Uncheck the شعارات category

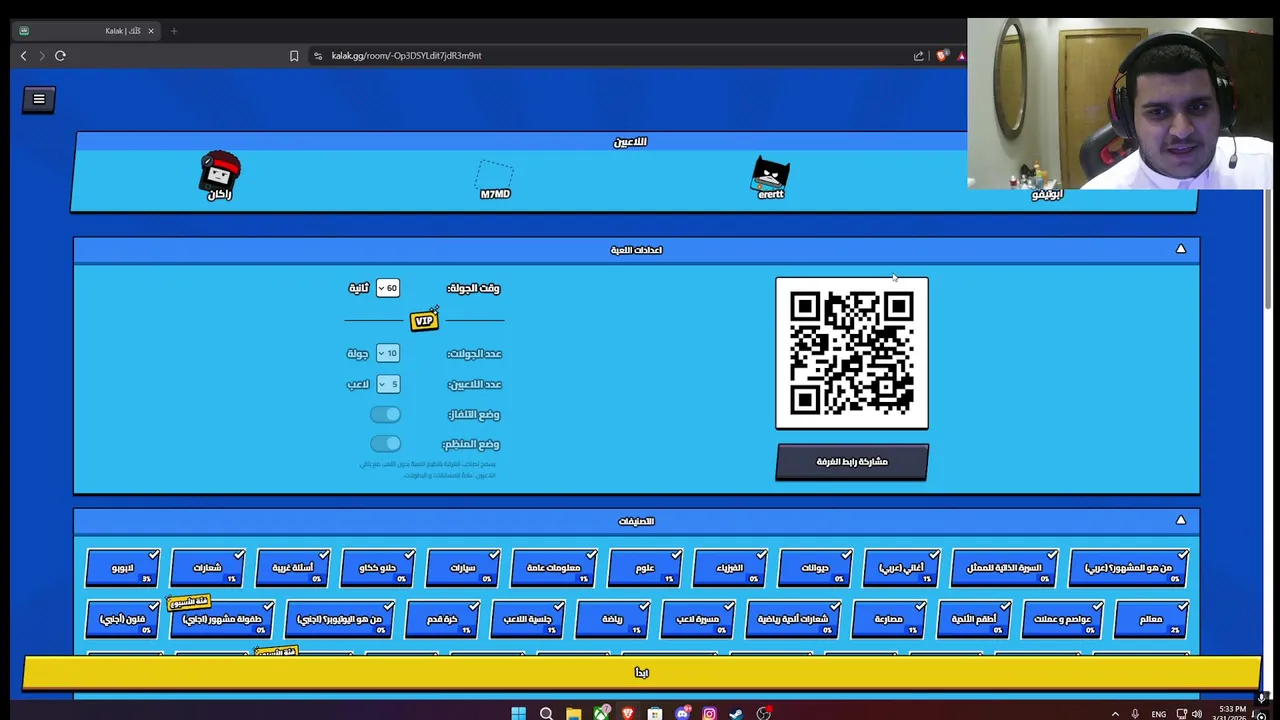pyautogui.click(x=208, y=567)
